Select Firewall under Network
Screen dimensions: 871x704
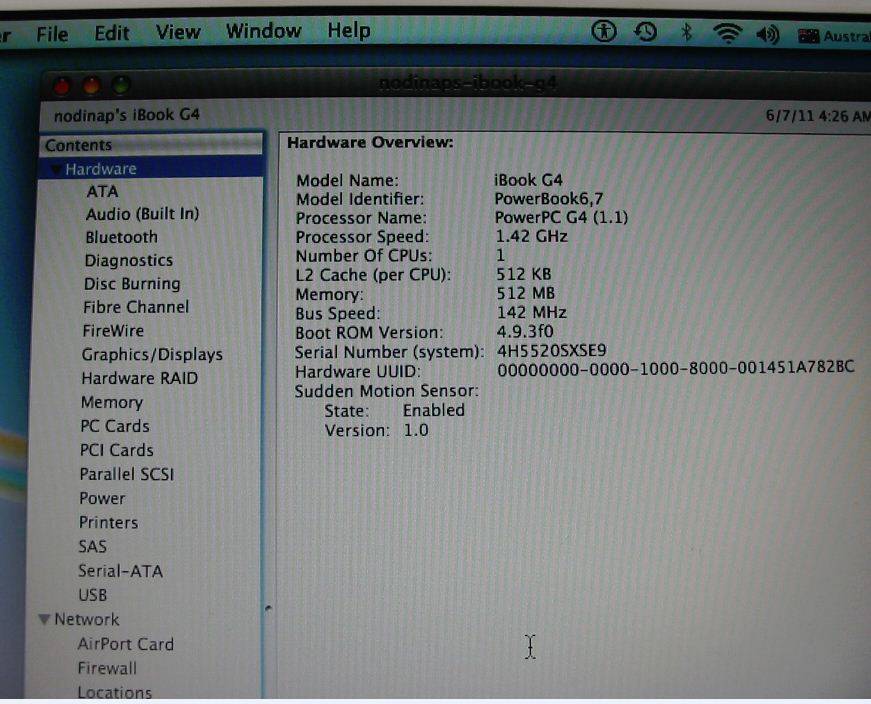(x=107, y=668)
